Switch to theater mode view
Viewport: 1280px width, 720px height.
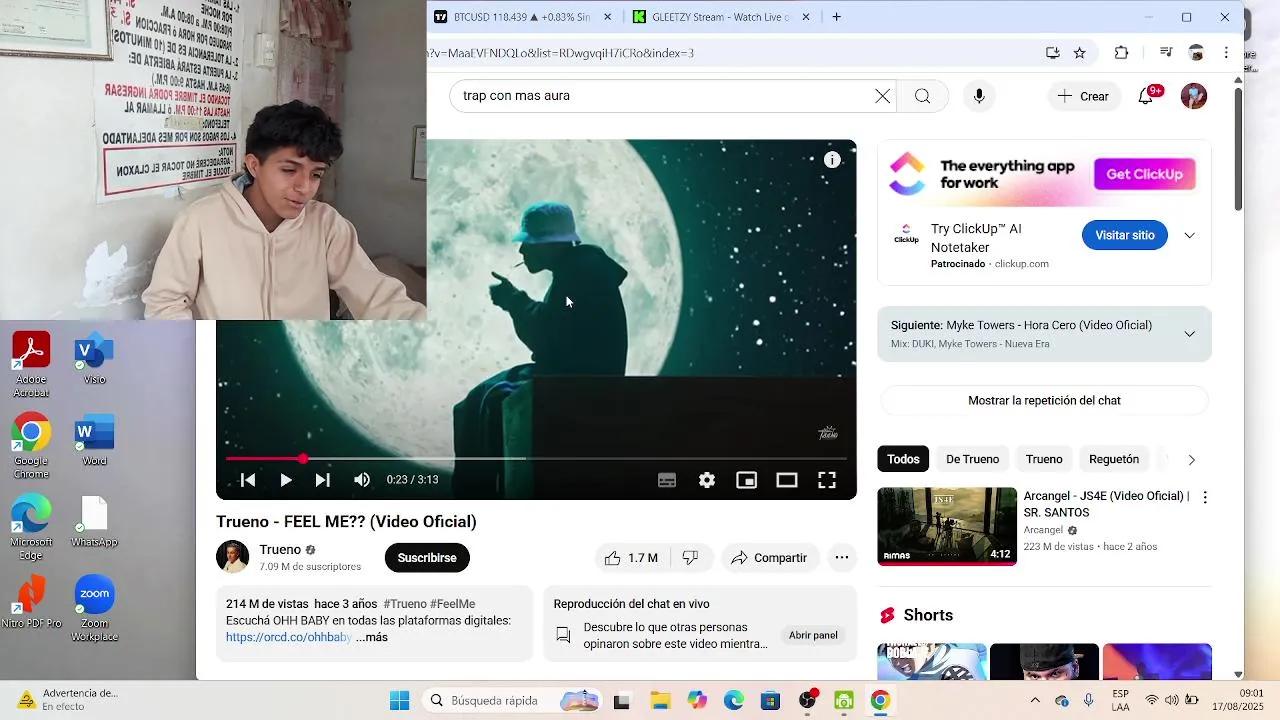click(x=787, y=480)
